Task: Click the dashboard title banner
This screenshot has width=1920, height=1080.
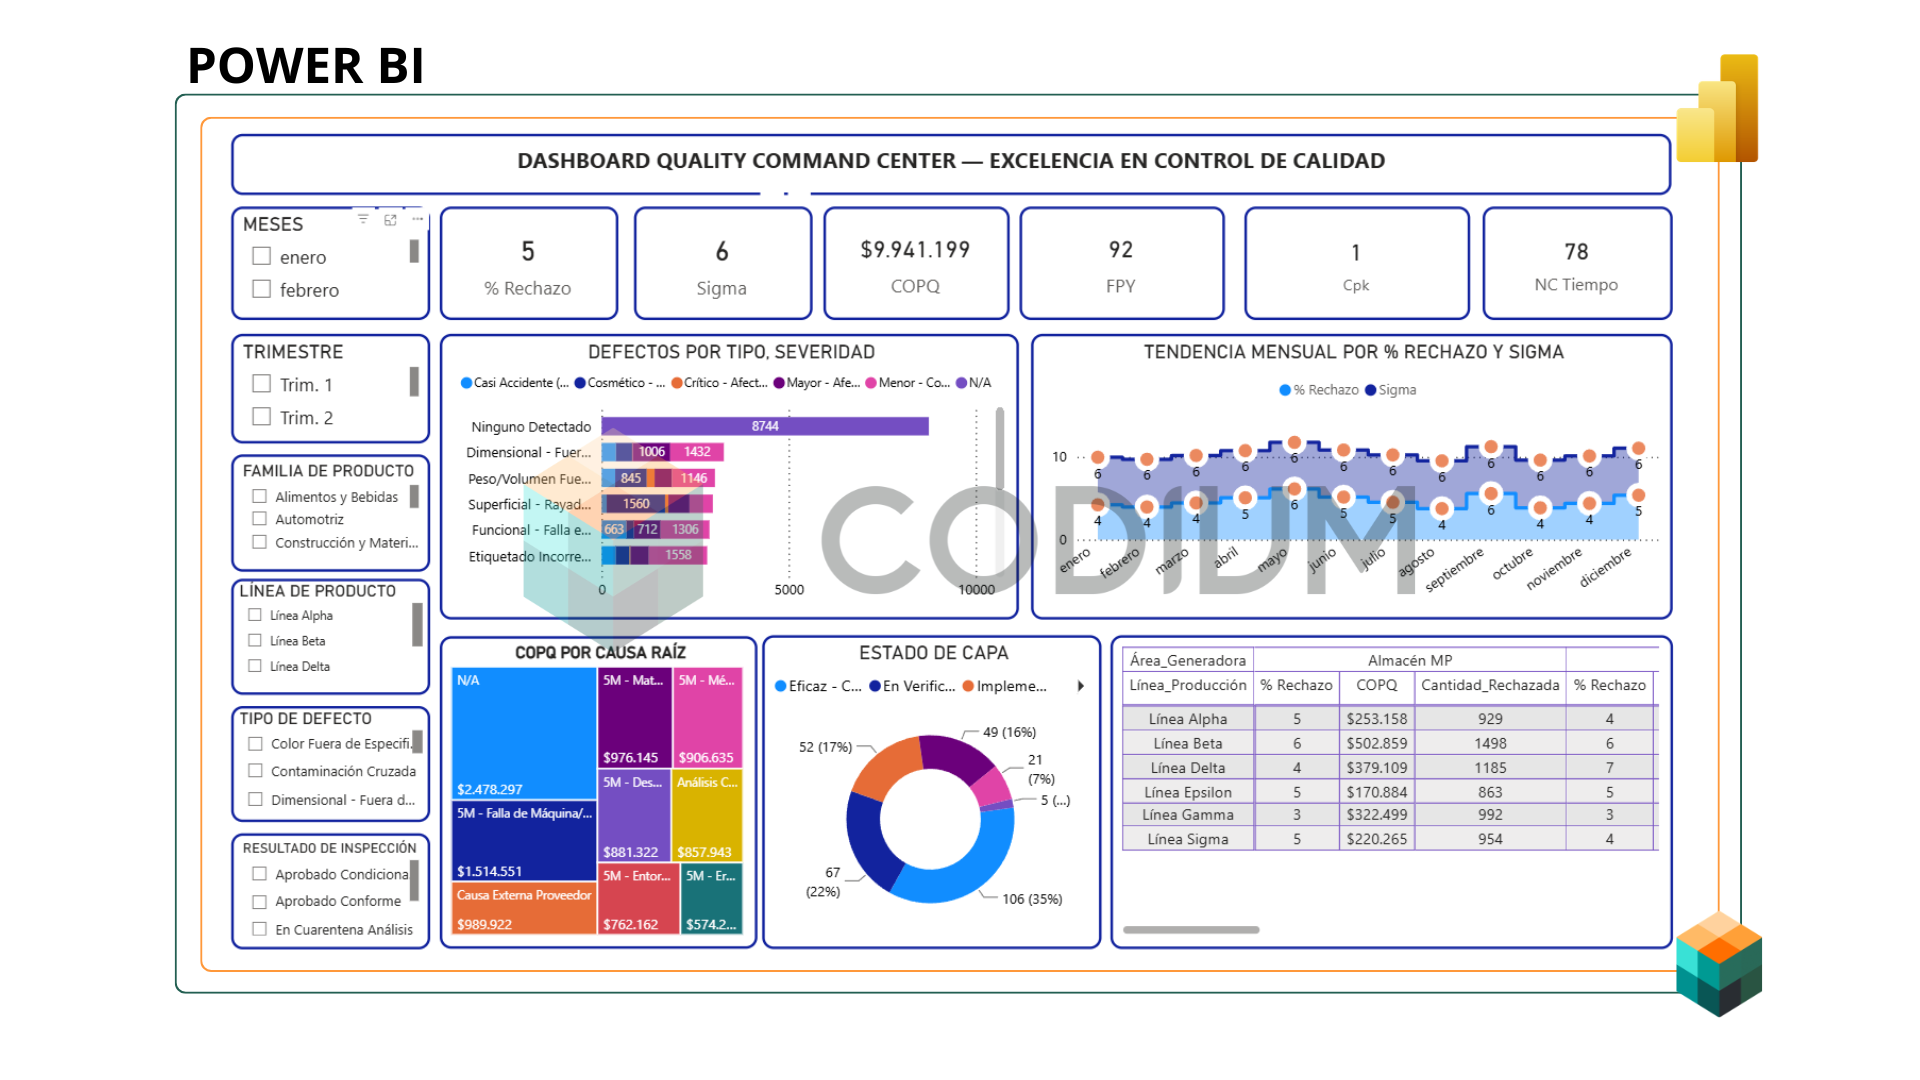Action: [951, 162]
